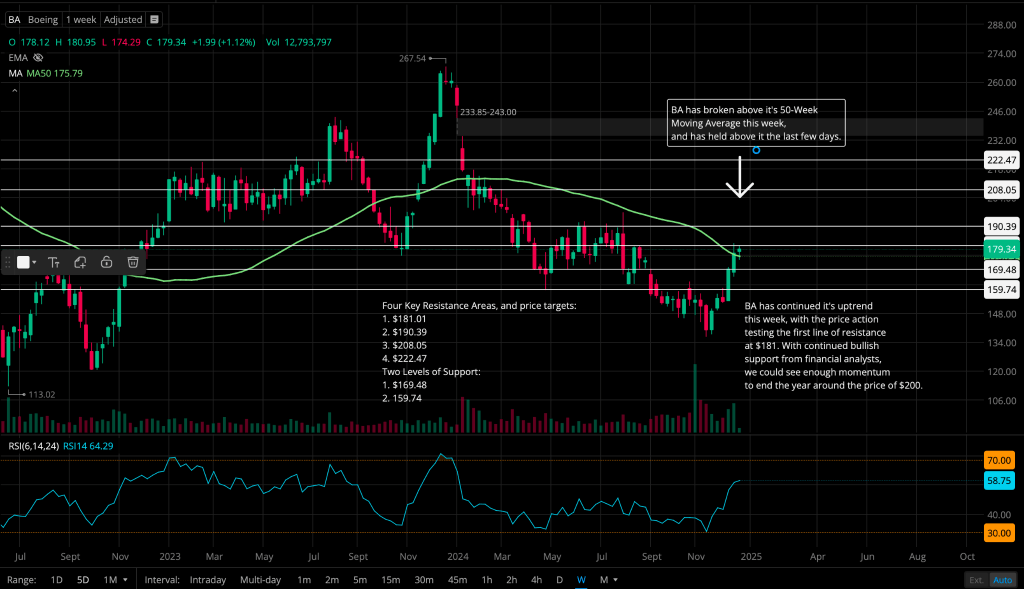The height and width of the screenshot is (589, 1024).
Task: Expand the 1M range dropdown
Action: (114, 580)
